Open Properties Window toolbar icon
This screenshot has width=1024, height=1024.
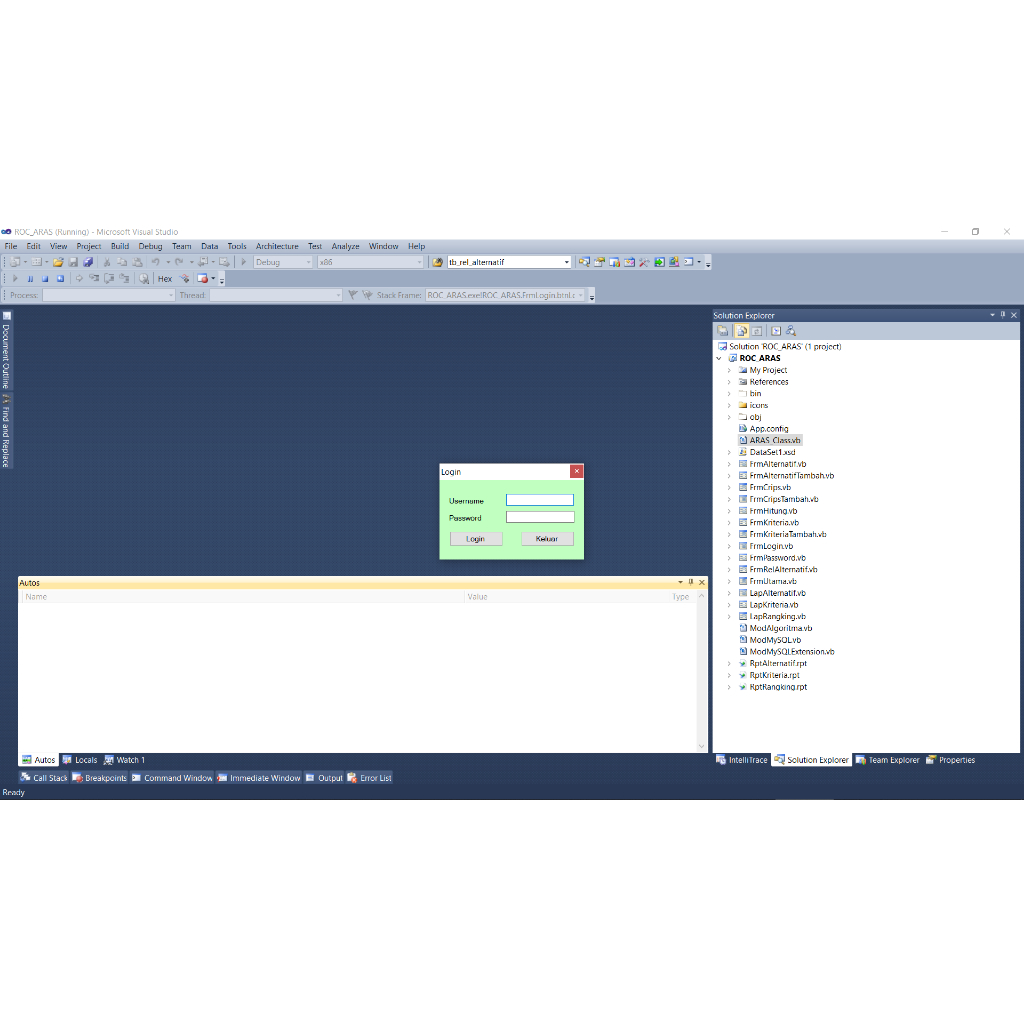click(x=599, y=262)
